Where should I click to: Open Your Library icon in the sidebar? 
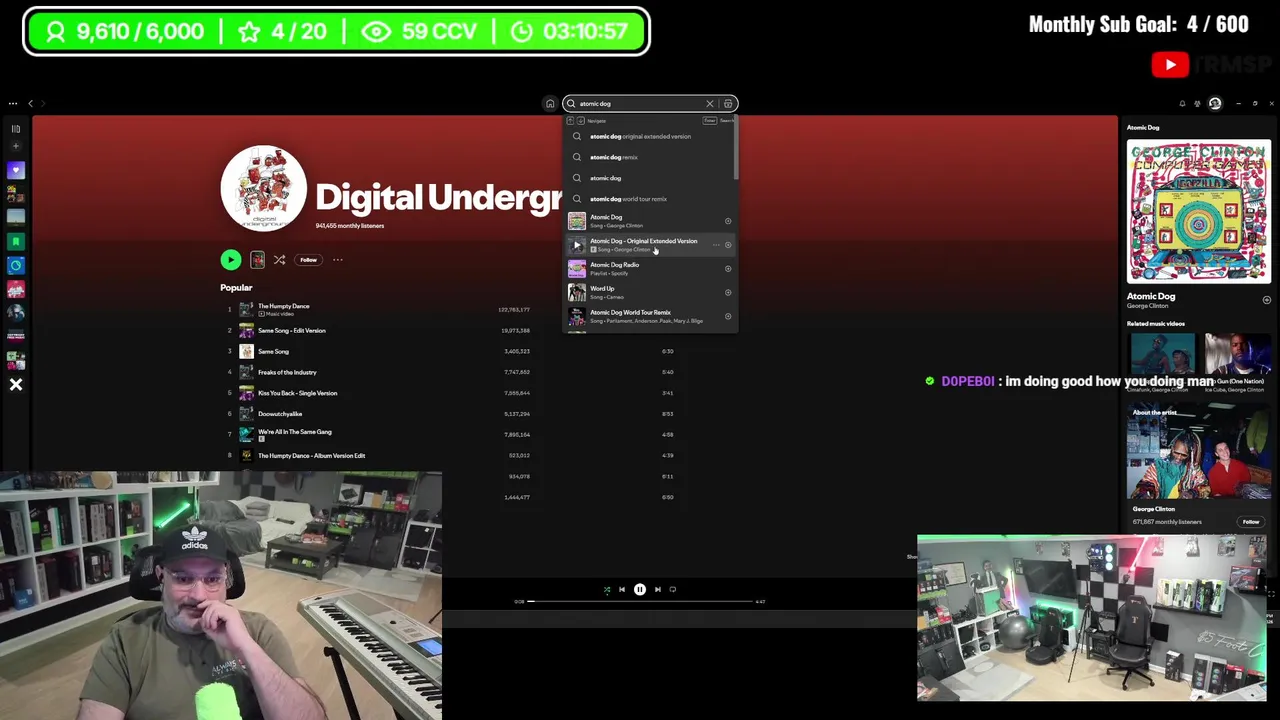16,128
